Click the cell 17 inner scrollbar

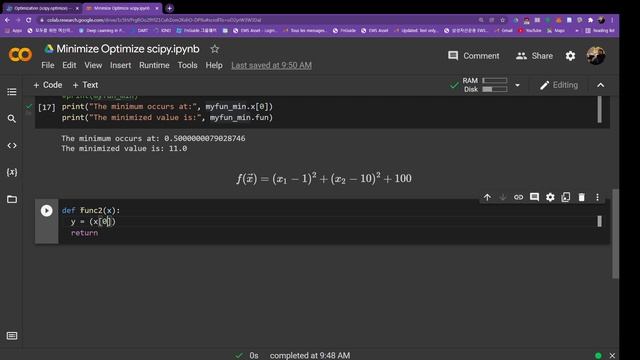(599, 109)
